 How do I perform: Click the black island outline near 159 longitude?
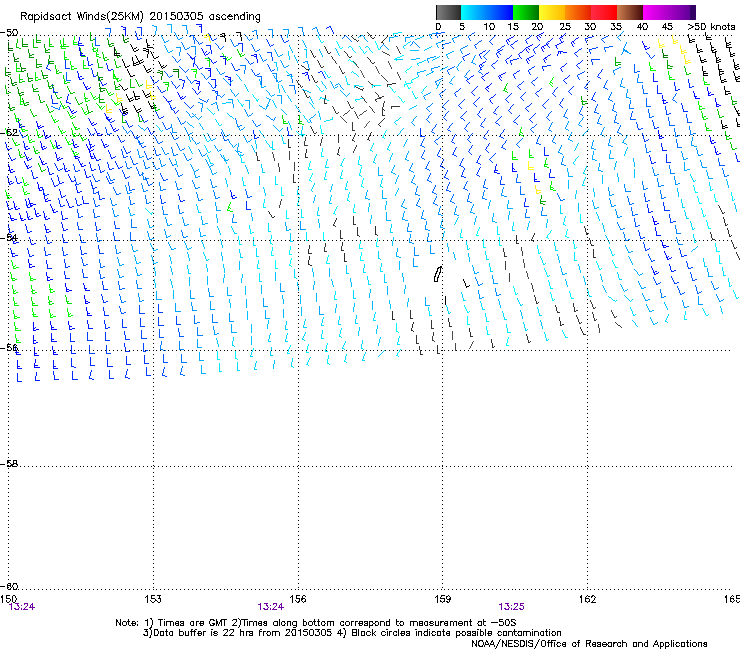click(438, 274)
